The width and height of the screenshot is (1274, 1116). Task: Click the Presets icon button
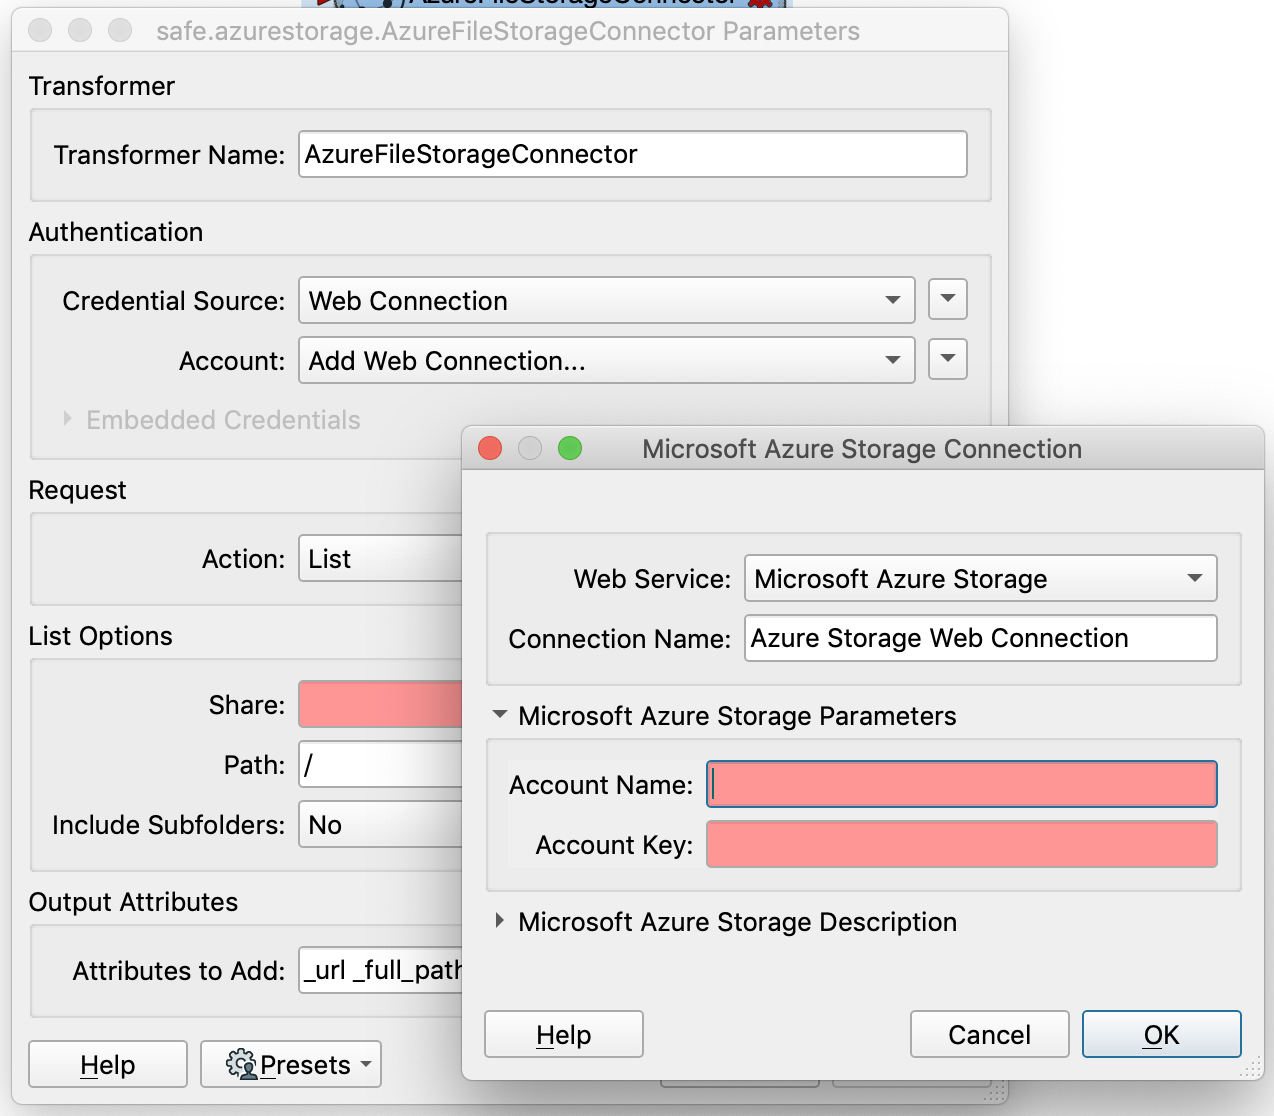click(x=243, y=1064)
